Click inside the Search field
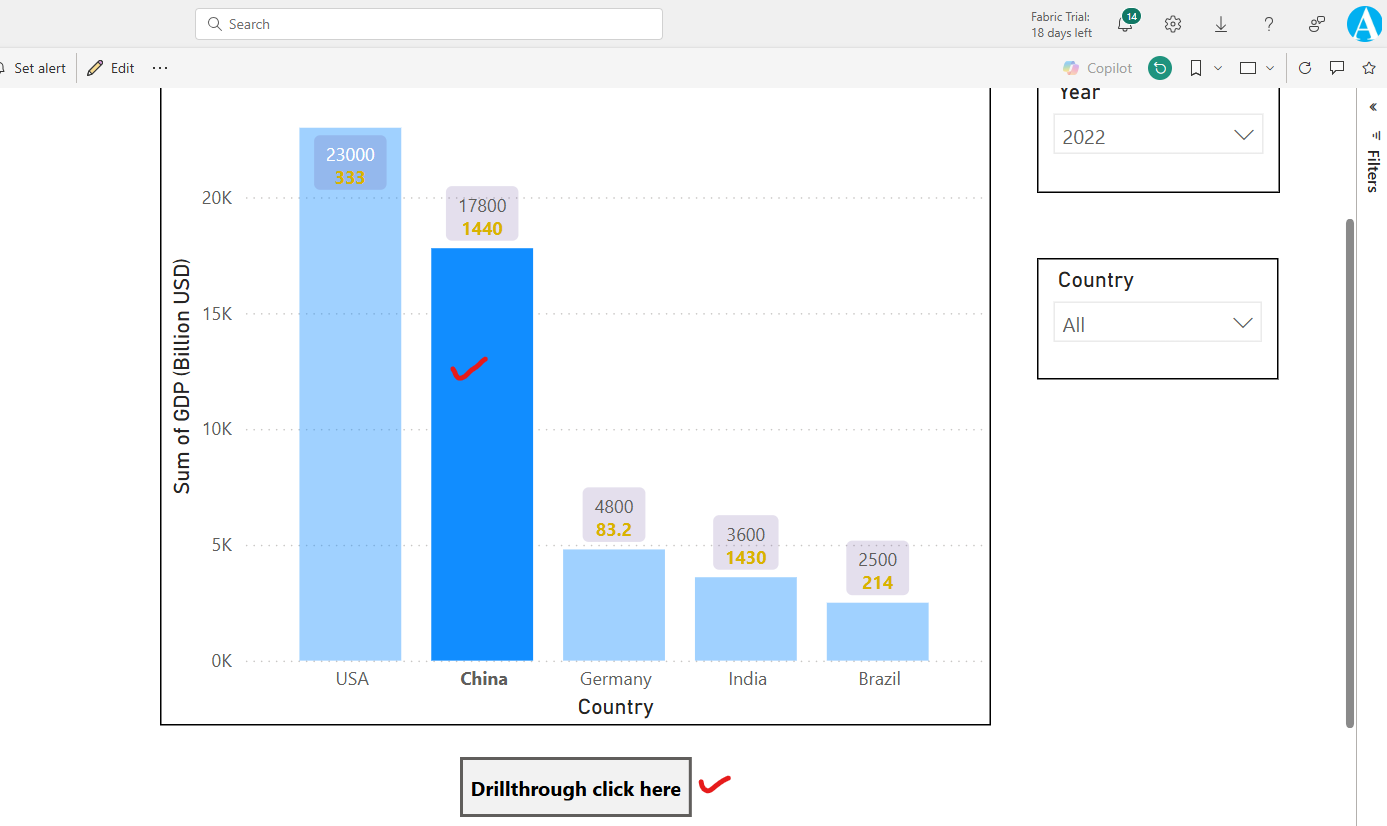 428,23
